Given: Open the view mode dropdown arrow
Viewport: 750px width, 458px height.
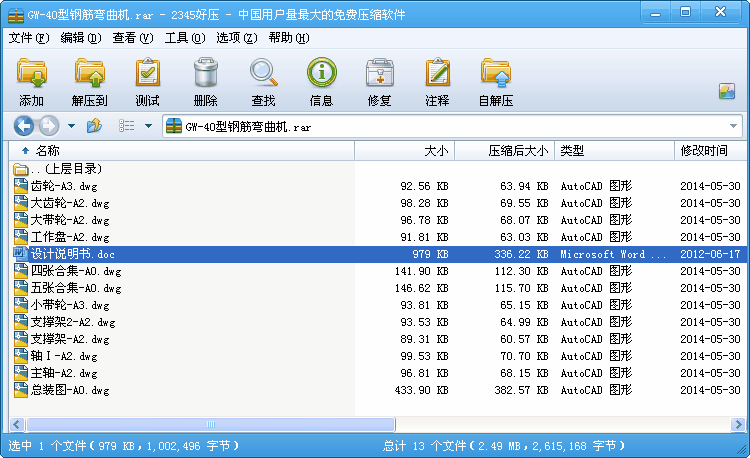Looking at the screenshot, I should 148,126.
